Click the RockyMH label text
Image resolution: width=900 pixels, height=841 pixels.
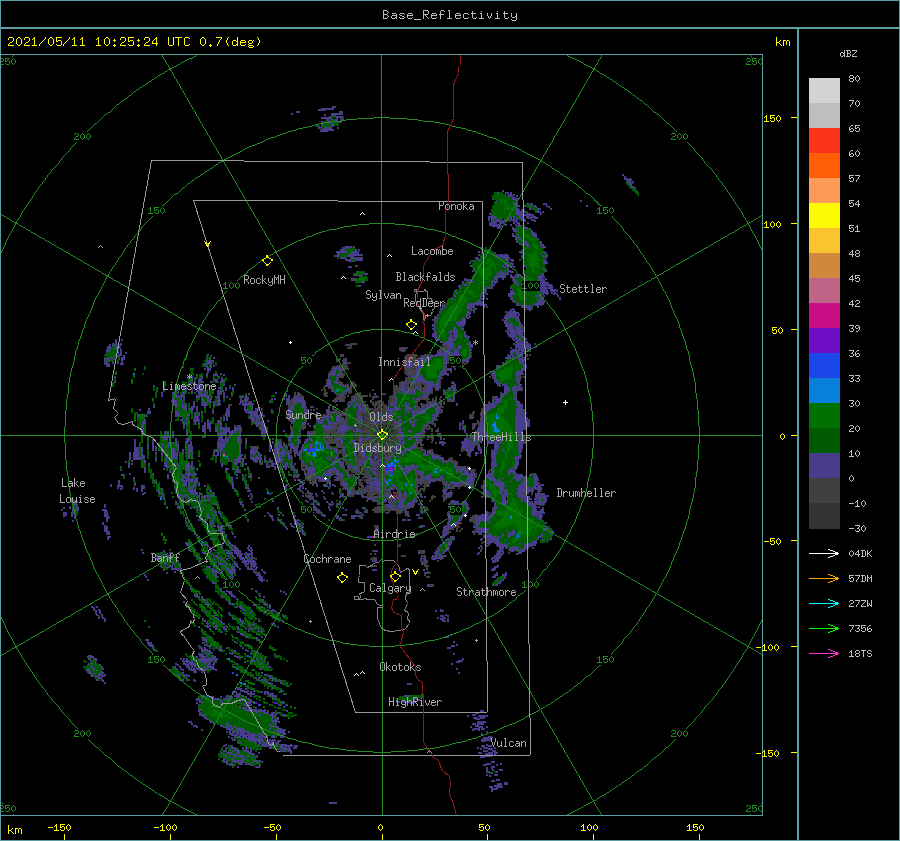264,280
